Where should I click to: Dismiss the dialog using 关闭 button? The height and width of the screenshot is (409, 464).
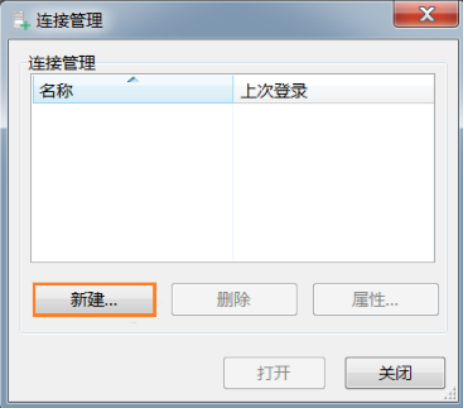[395, 373]
